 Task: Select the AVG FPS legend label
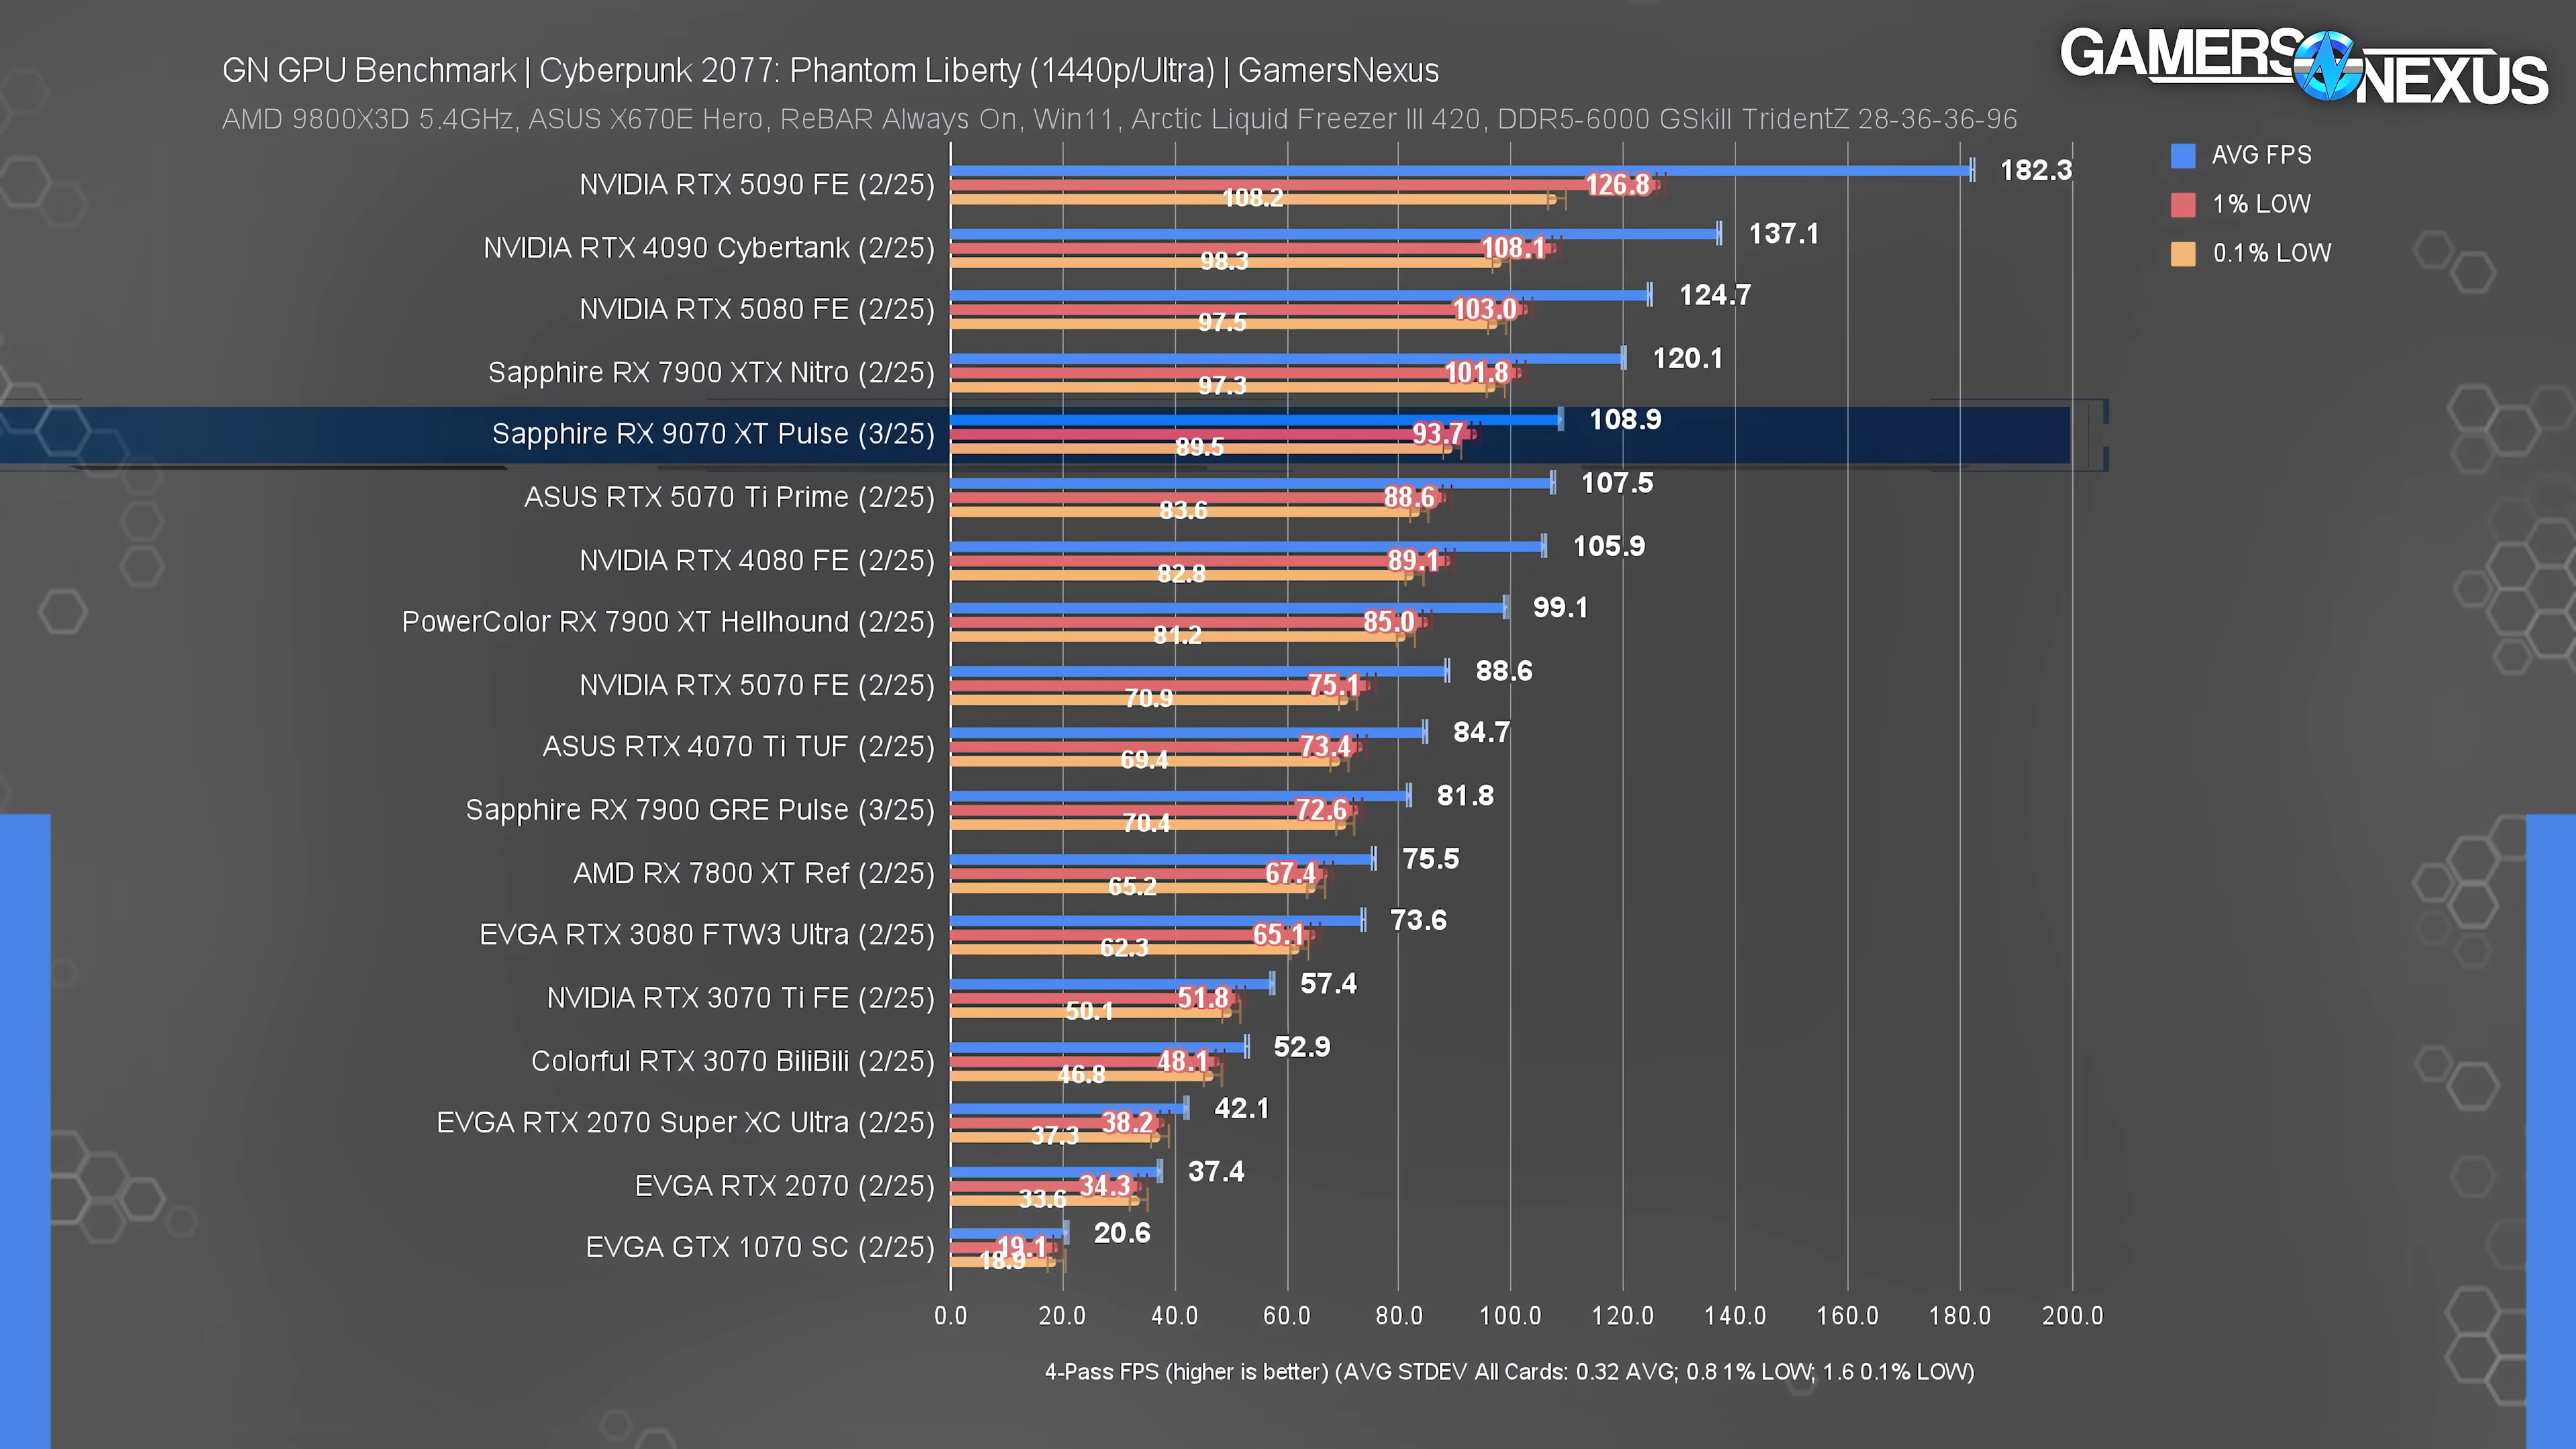click(2262, 155)
